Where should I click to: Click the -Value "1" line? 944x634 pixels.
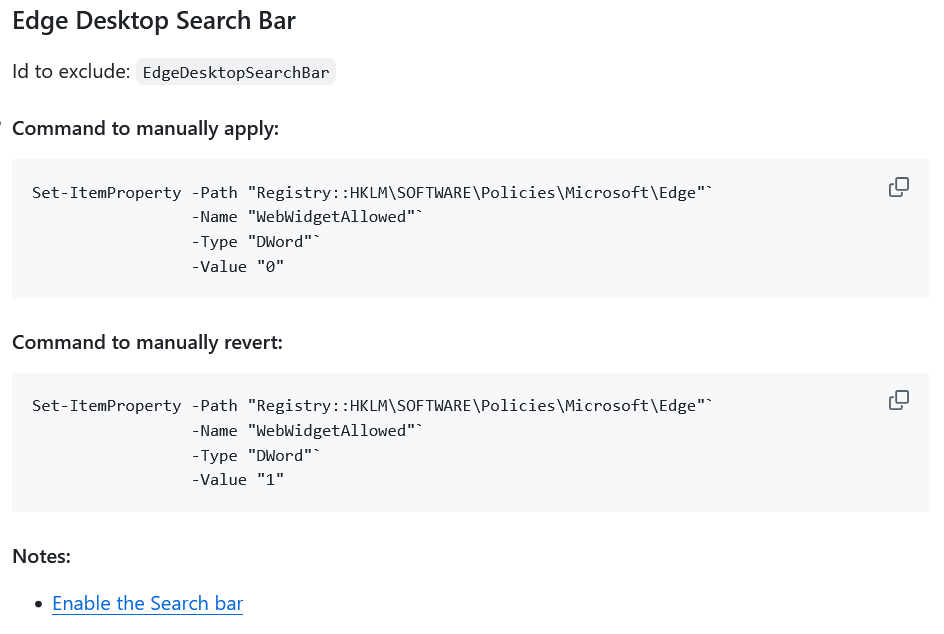coord(238,479)
